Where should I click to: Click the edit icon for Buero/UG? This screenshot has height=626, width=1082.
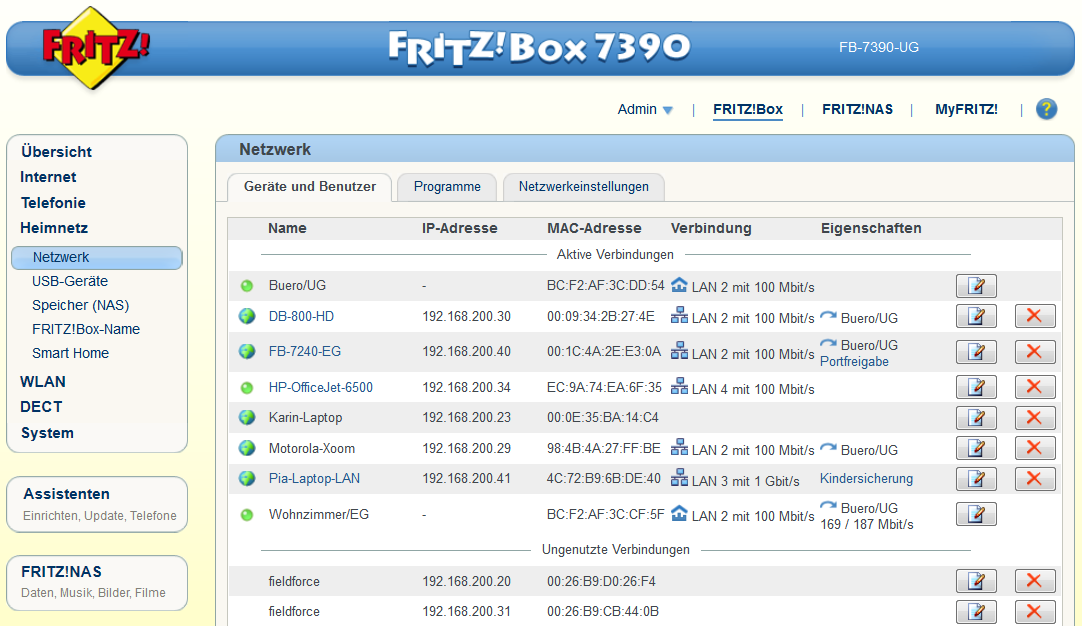(976, 286)
